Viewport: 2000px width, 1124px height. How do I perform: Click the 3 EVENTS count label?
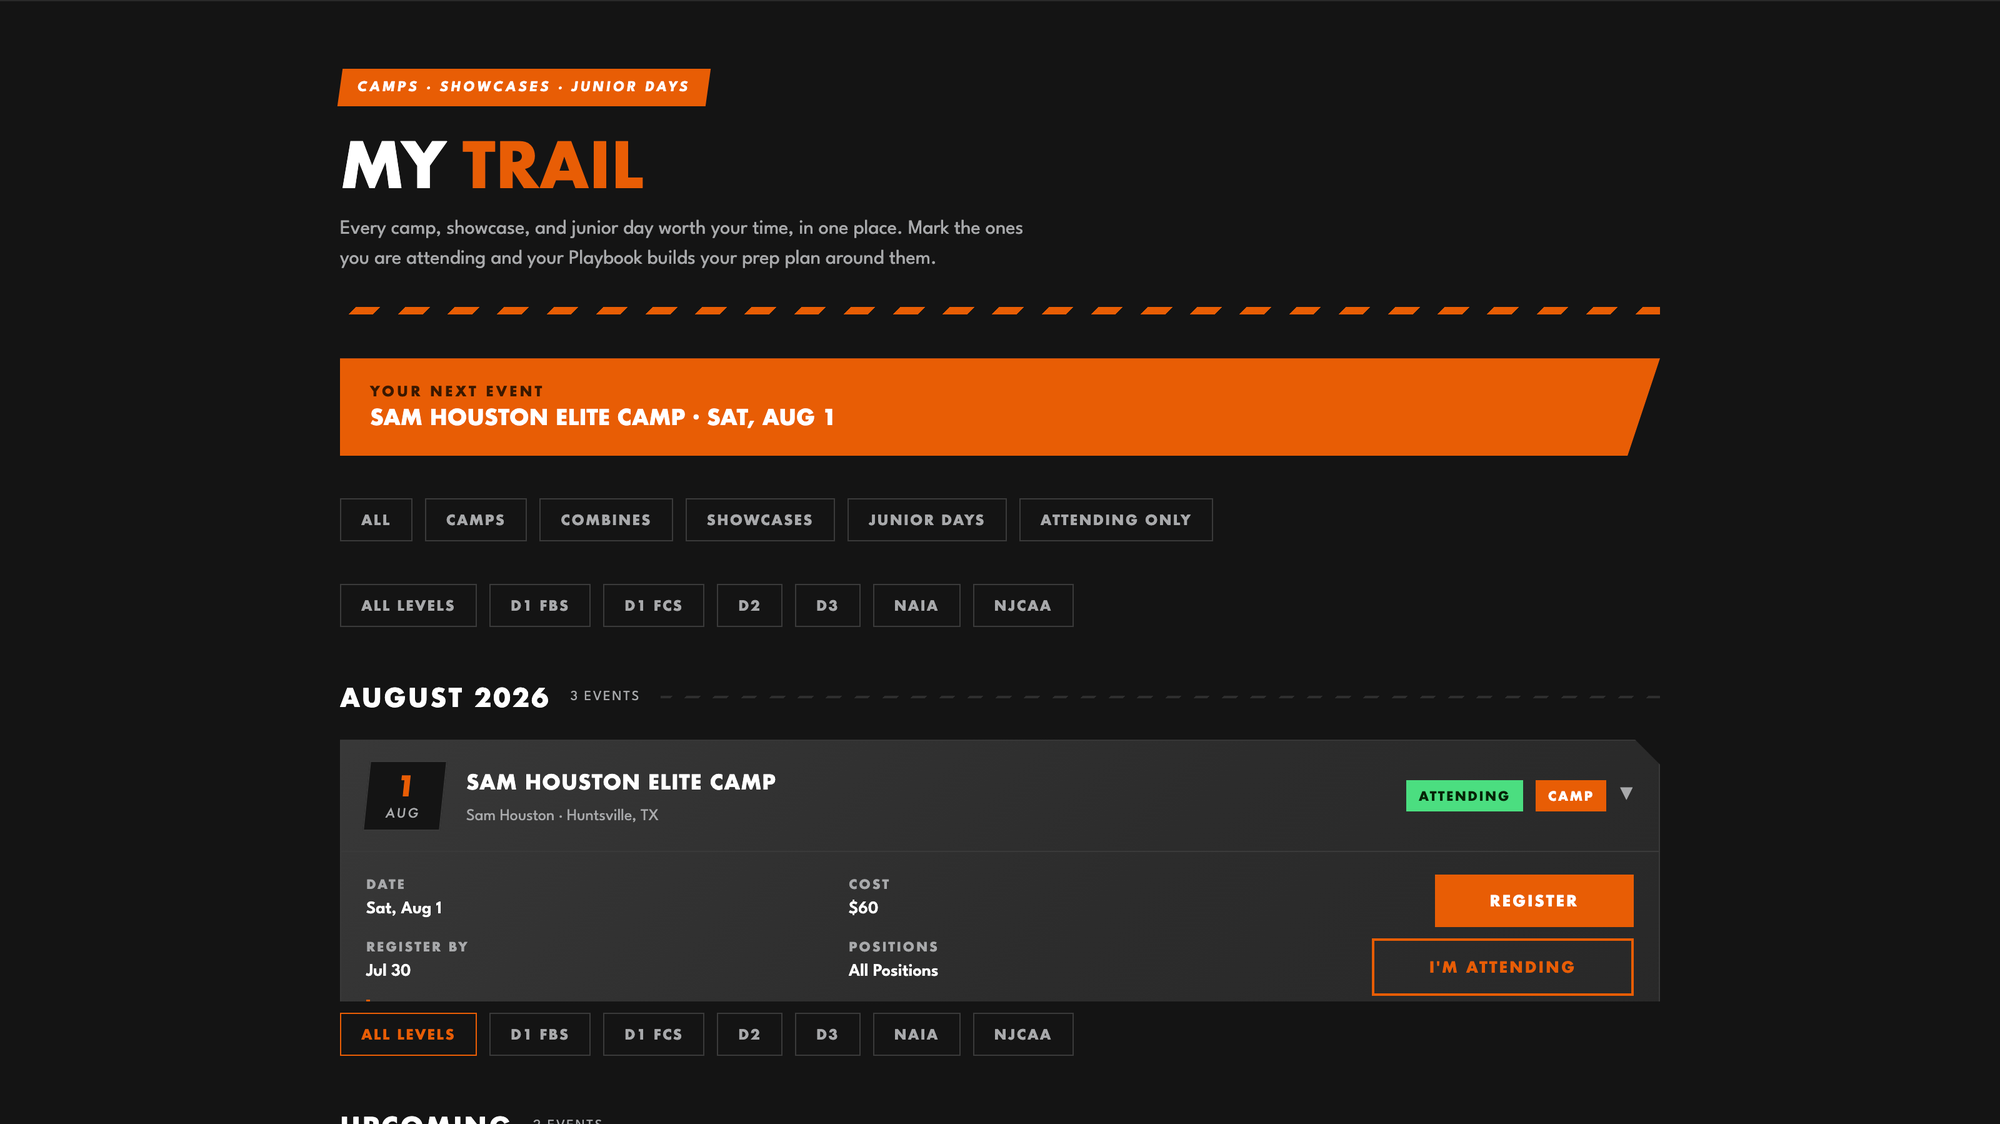(x=605, y=696)
